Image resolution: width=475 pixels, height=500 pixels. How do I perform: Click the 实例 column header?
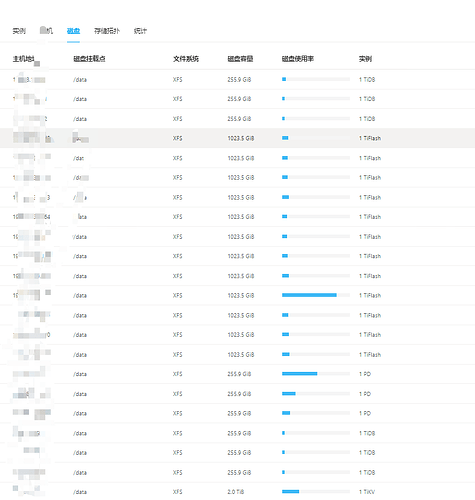point(365,59)
